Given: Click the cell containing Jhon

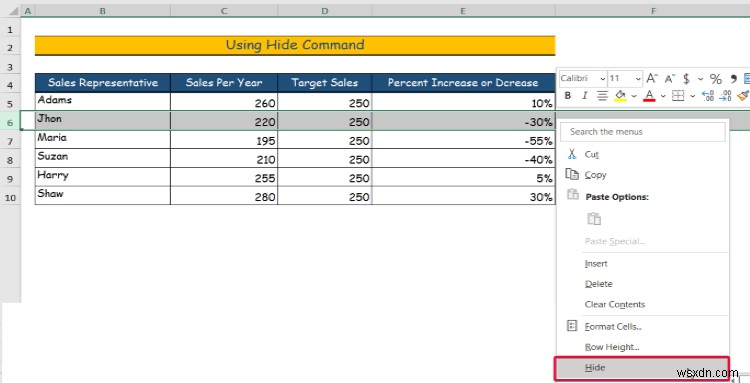Looking at the screenshot, I should pyautogui.click(x=103, y=120).
